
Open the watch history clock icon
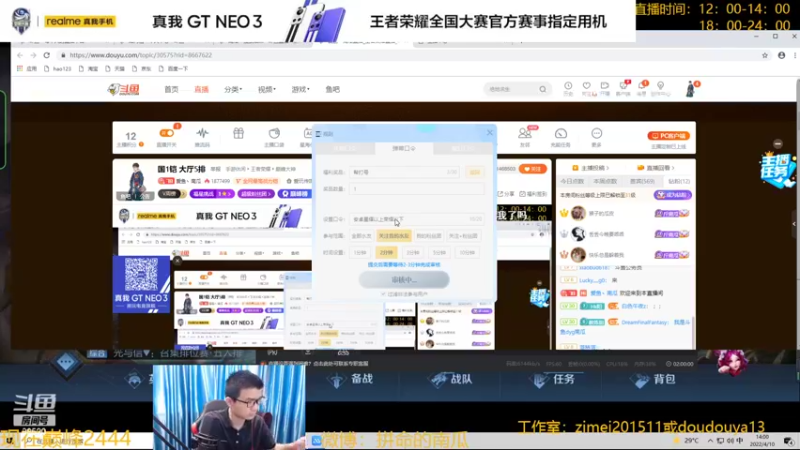pyautogui.click(x=568, y=86)
